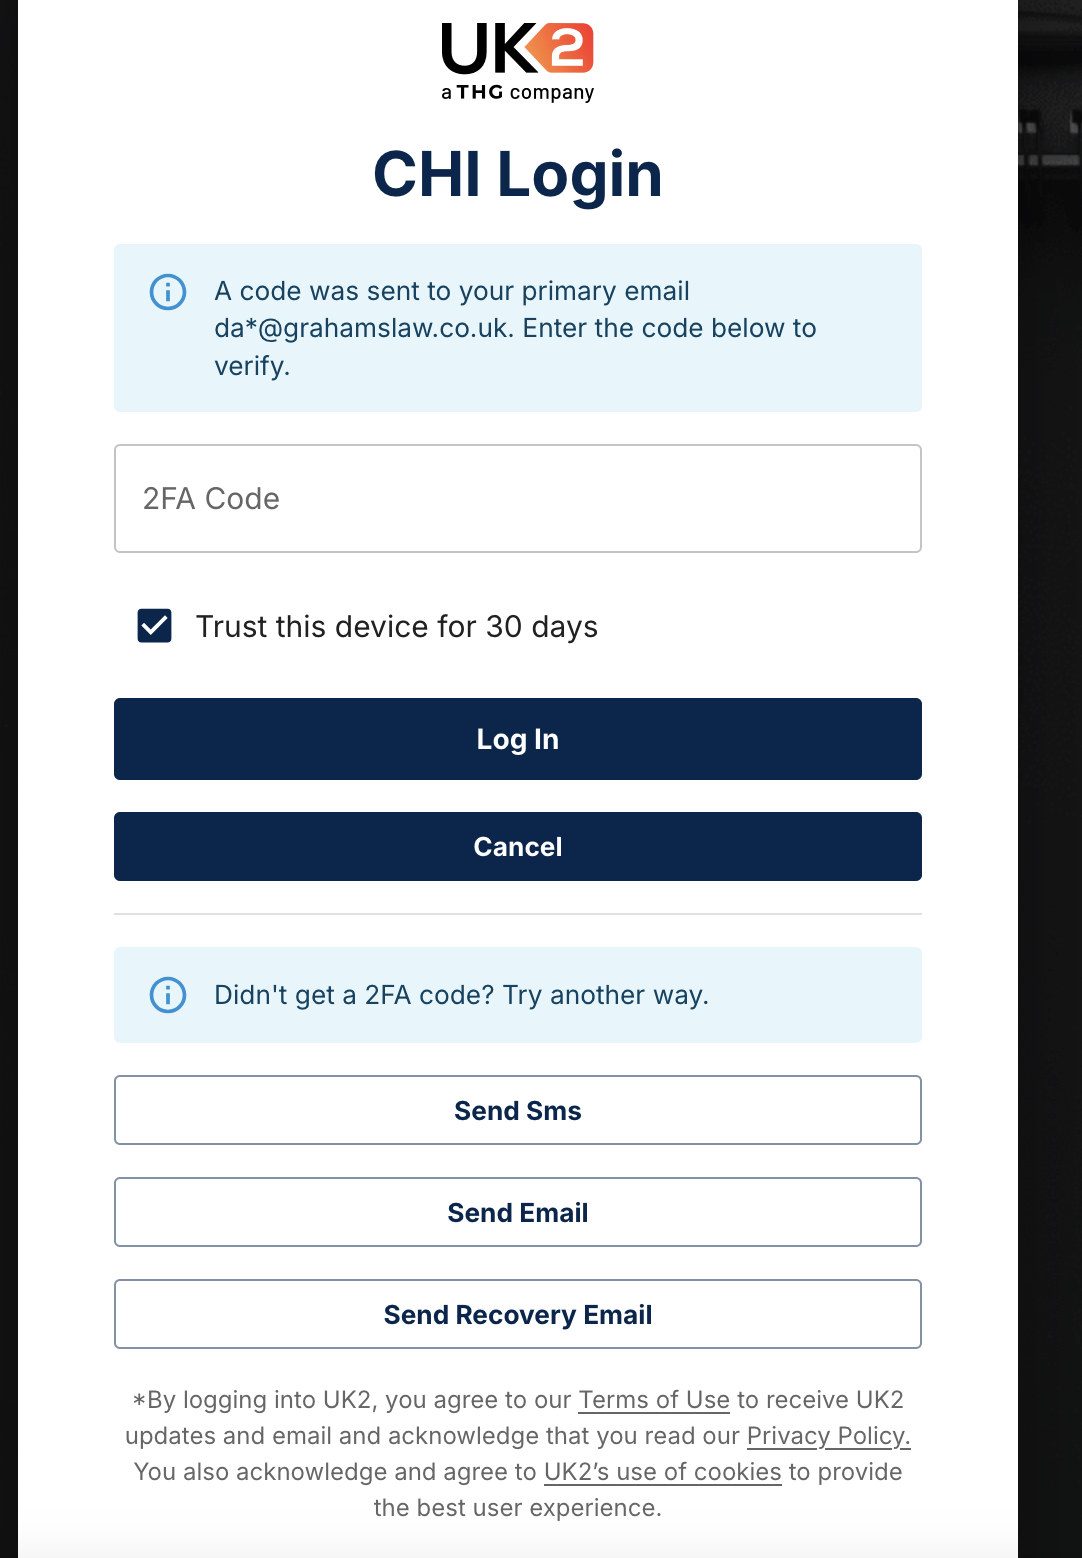Click the "best user experience" footer text
Image resolution: width=1082 pixels, height=1558 pixels.
[517, 1508]
